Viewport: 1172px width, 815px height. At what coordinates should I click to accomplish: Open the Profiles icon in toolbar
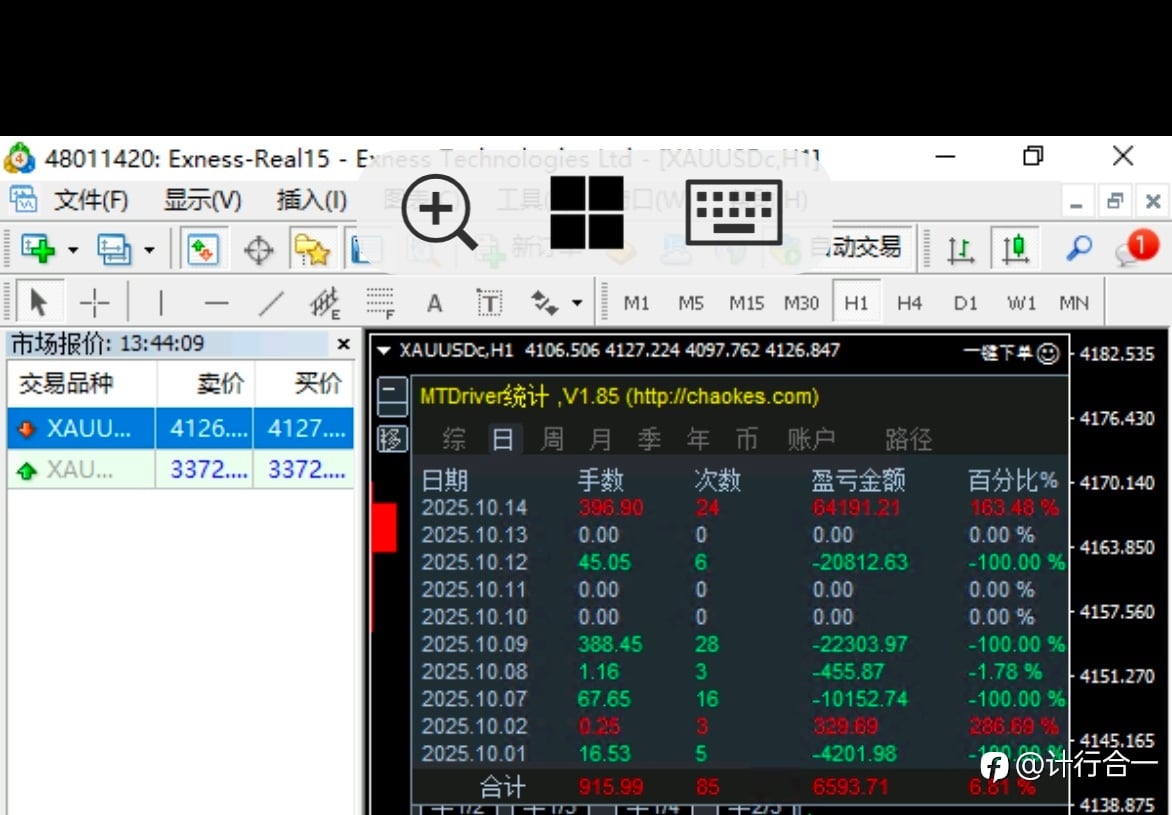pyautogui.click(x=114, y=249)
